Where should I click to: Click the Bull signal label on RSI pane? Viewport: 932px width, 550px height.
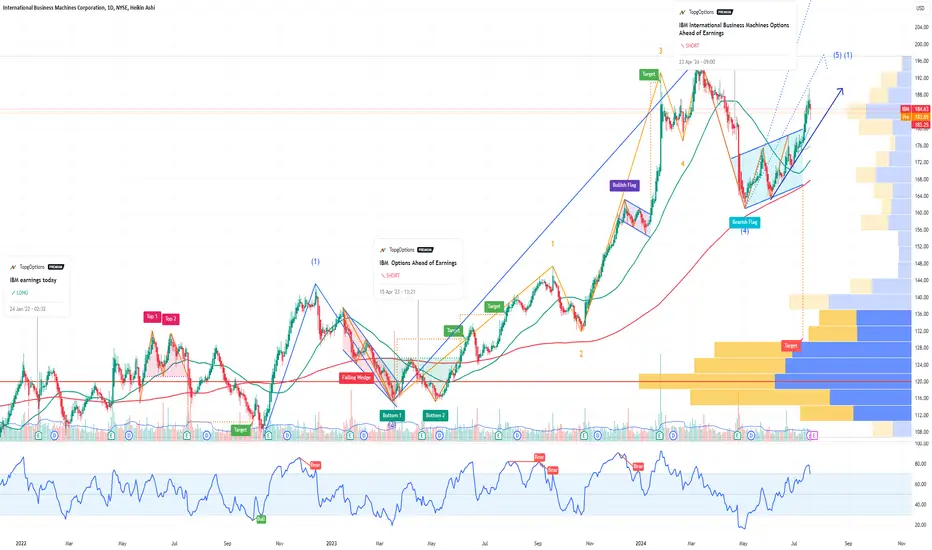260,519
